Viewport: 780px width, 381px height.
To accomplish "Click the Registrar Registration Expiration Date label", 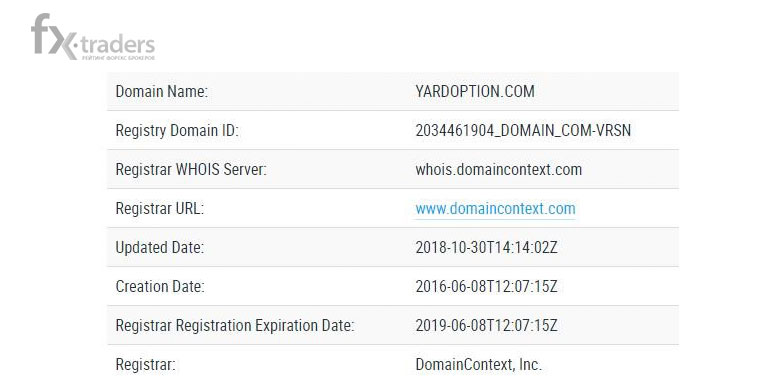I will (x=235, y=326).
